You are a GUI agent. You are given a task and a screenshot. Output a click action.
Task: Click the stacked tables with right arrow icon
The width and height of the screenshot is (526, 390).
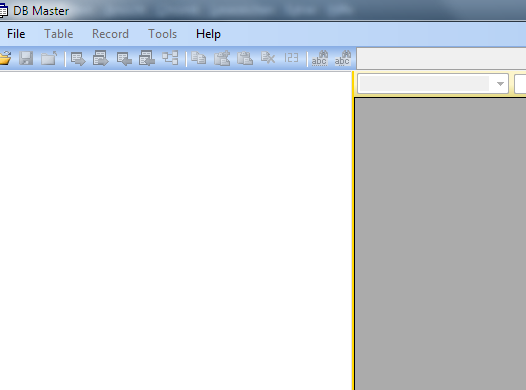click(x=101, y=58)
